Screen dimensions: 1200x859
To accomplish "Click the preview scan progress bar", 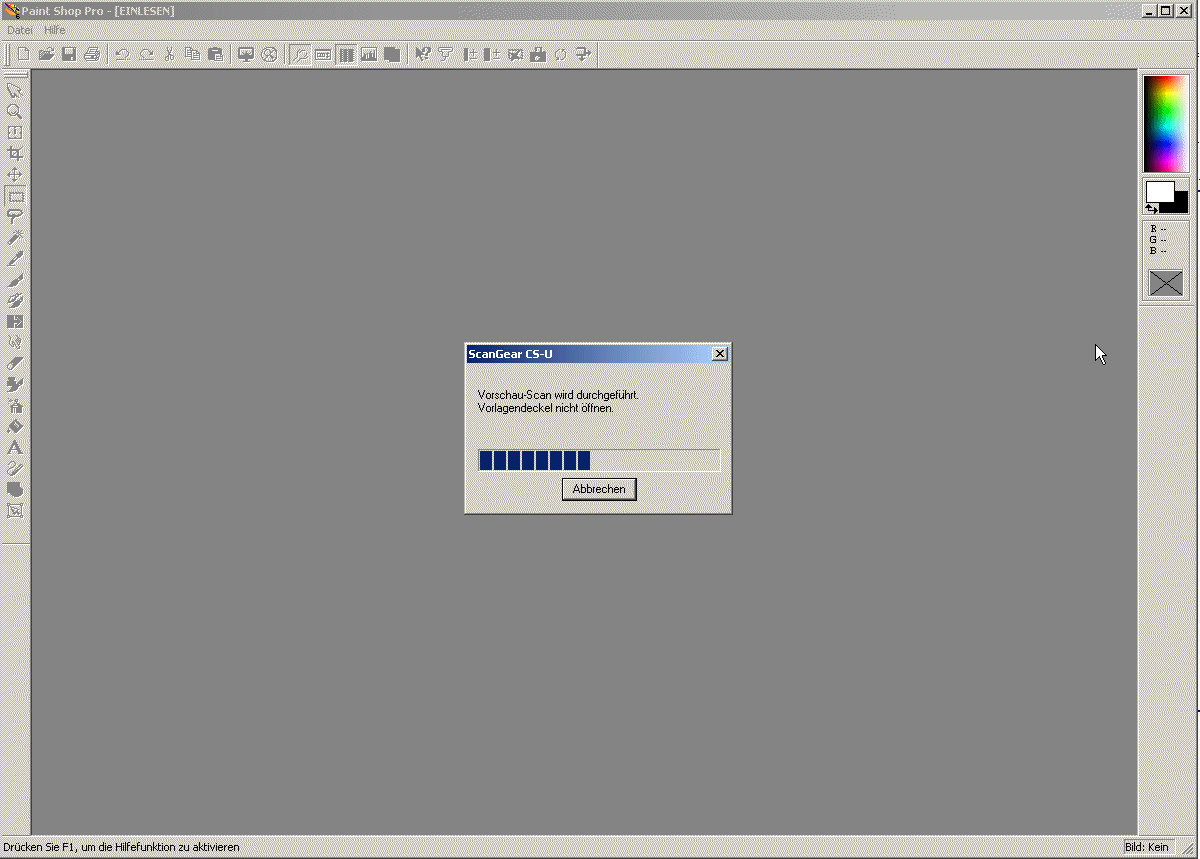I will (x=599, y=460).
